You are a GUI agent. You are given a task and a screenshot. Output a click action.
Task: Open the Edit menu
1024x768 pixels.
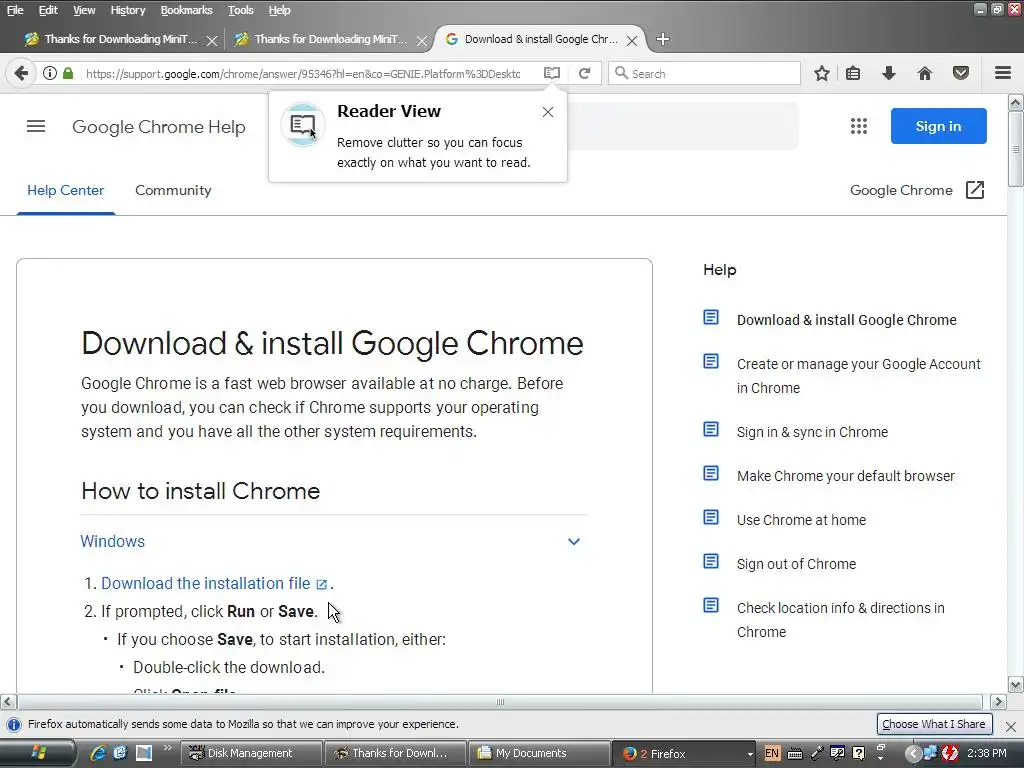48,10
